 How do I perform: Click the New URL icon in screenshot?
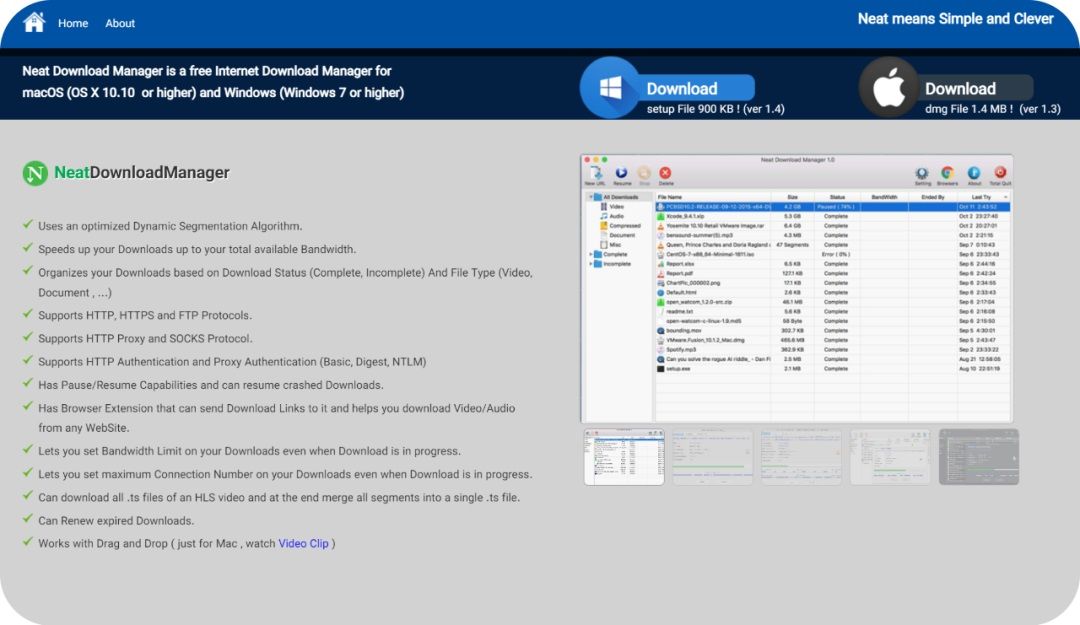coord(595,175)
